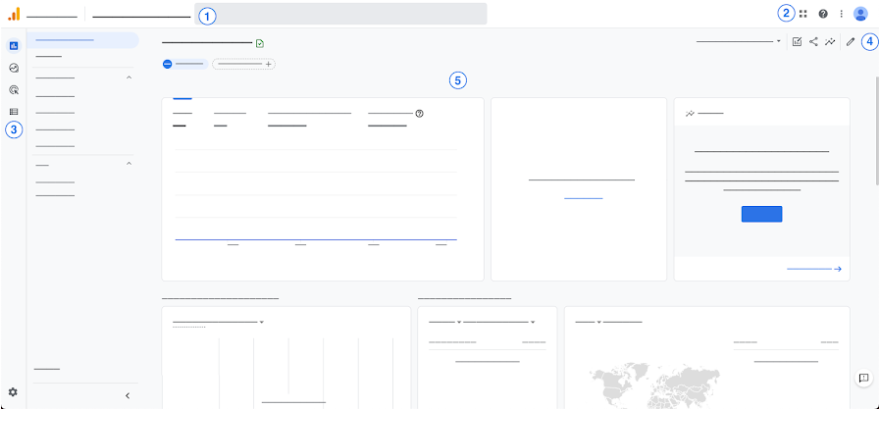
Task: Click the search bar at the top
Action: point(341,14)
